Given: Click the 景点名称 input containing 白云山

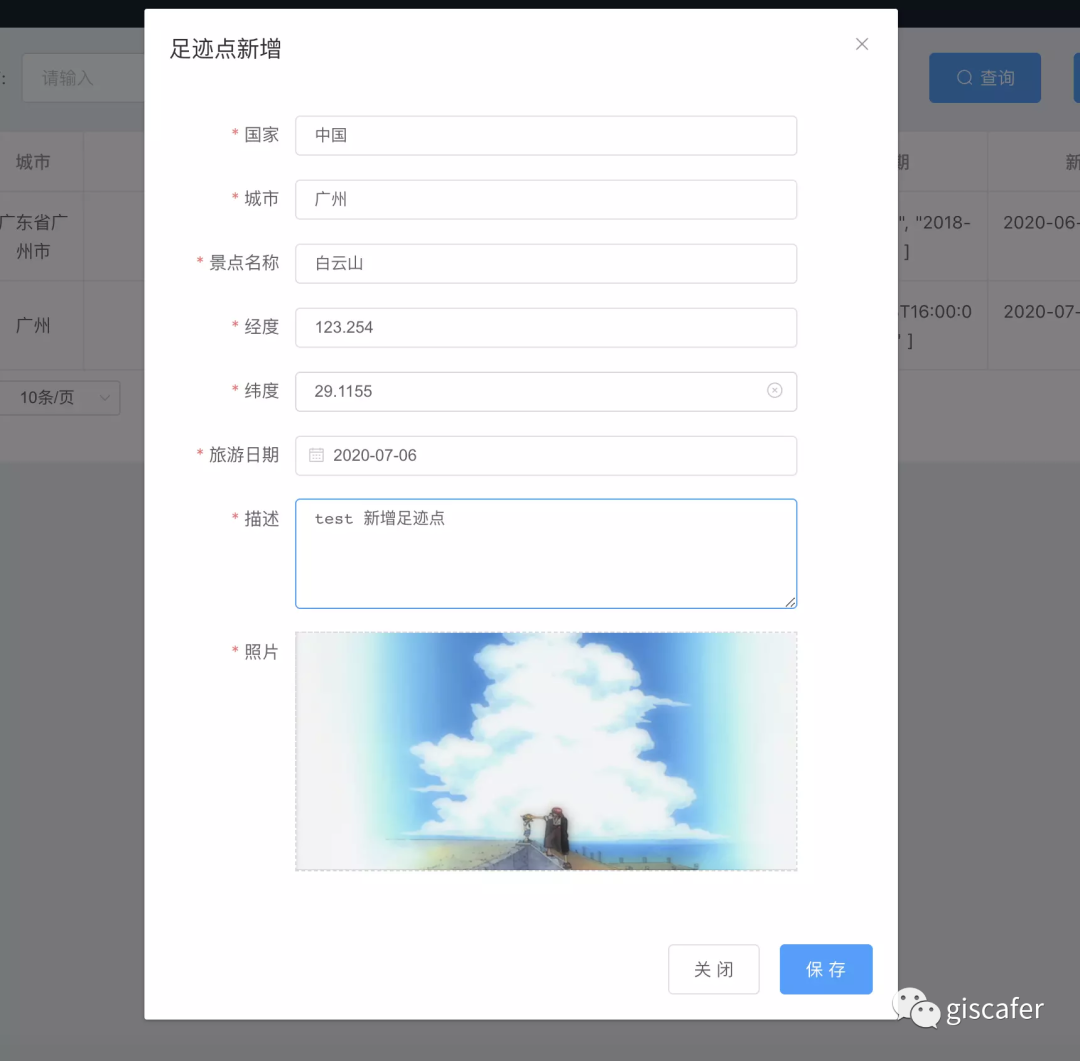Looking at the screenshot, I should (x=546, y=263).
